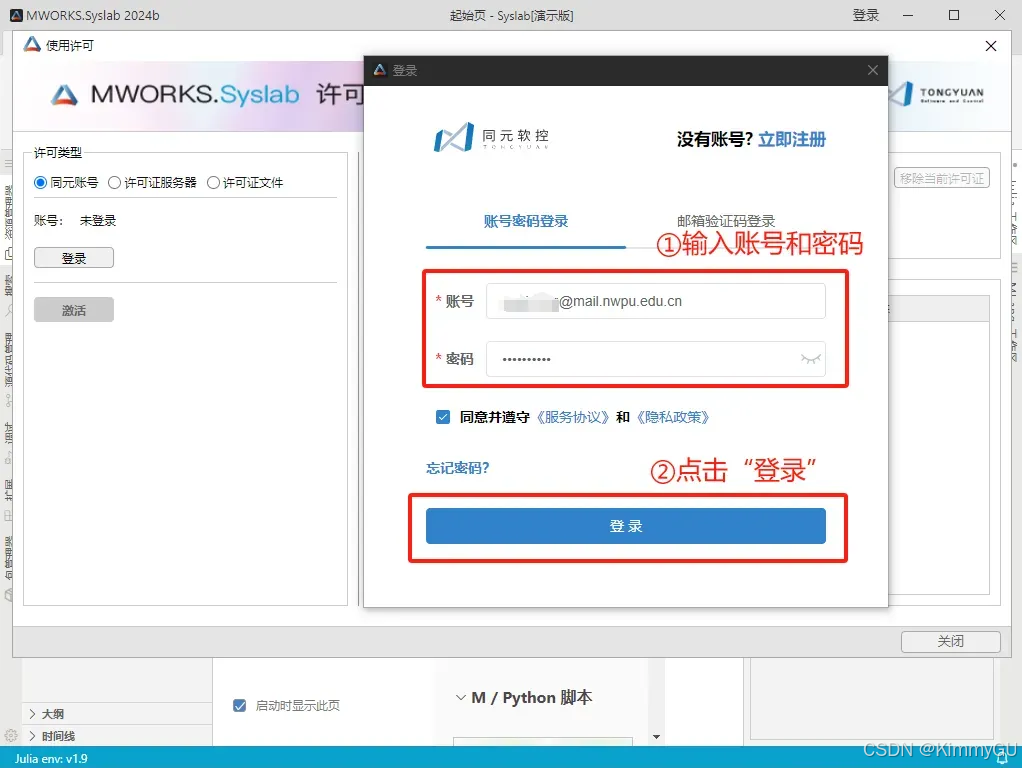Open the 调试 sidebar icon
This screenshot has width=1022, height=768.
tap(8, 458)
